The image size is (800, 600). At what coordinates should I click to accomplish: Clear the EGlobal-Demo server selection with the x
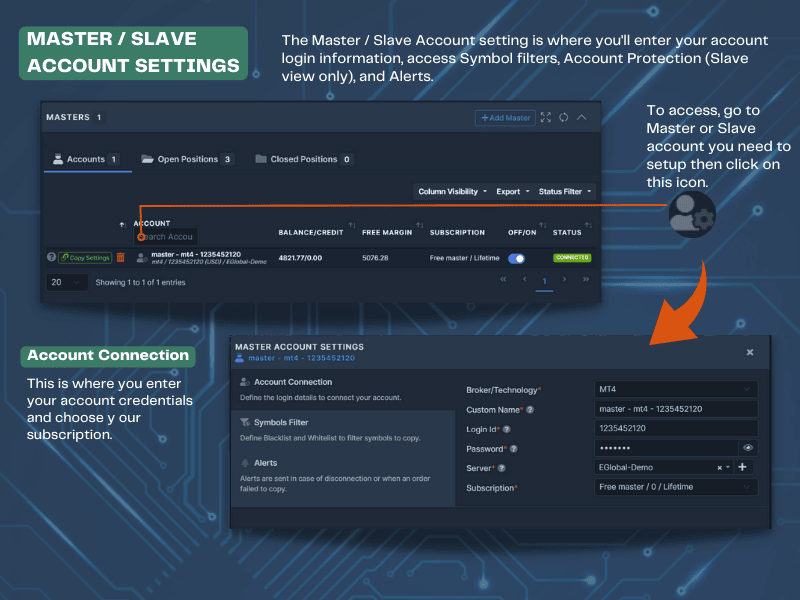coord(720,467)
